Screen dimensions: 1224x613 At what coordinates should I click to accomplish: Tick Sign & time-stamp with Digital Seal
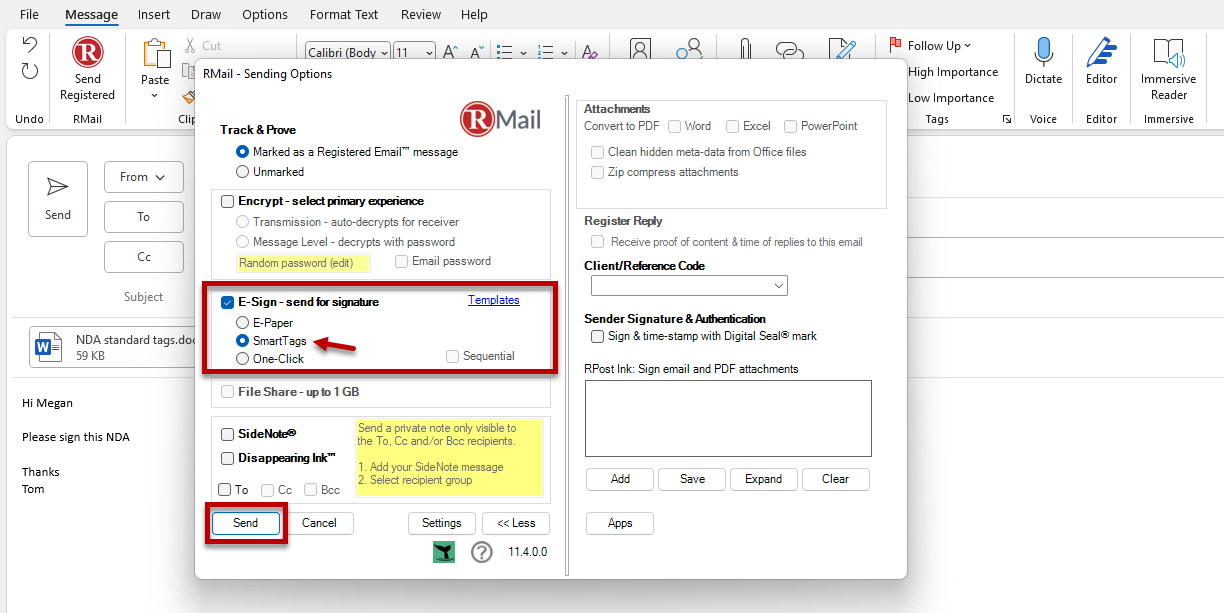[598, 336]
